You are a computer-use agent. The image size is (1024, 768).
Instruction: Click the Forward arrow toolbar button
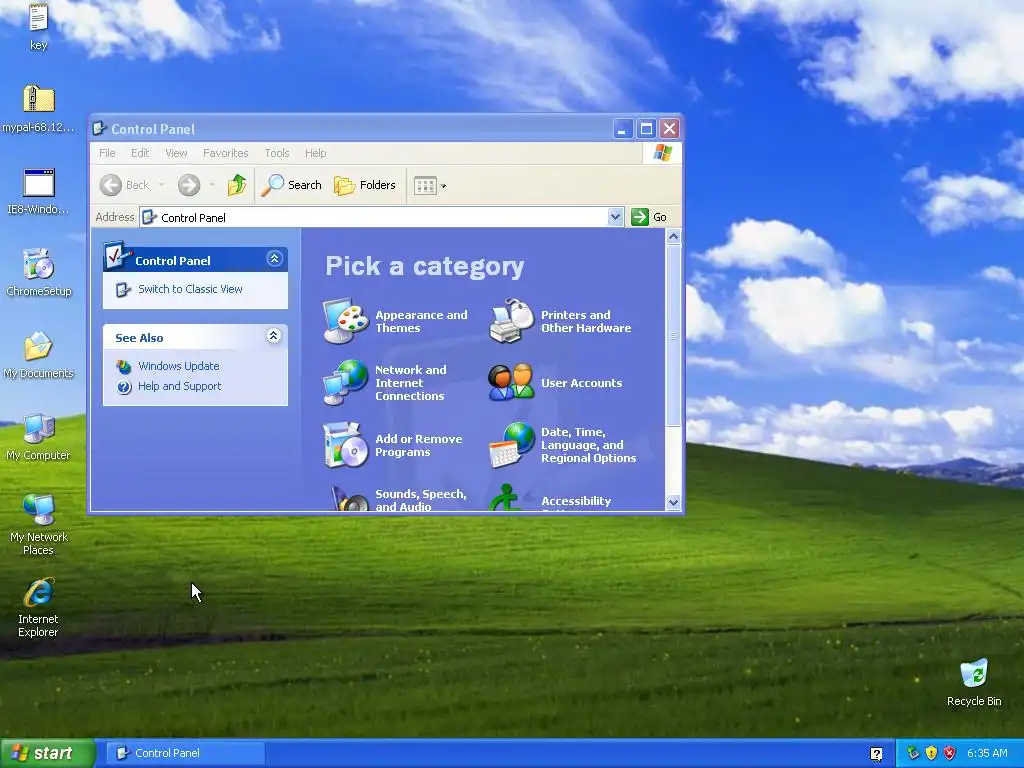189,185
